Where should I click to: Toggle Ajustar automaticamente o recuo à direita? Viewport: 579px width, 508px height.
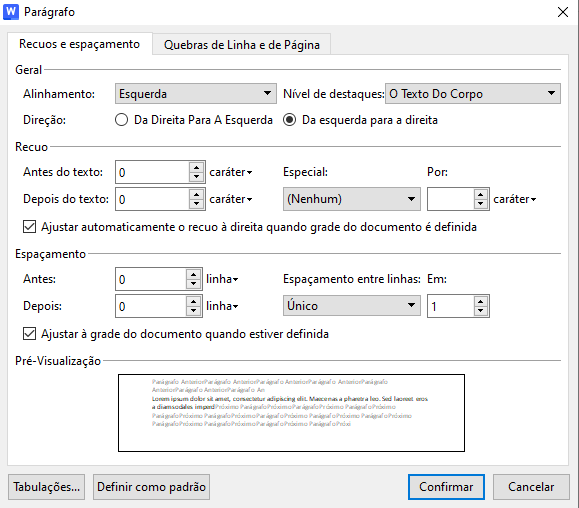point(30,227)
